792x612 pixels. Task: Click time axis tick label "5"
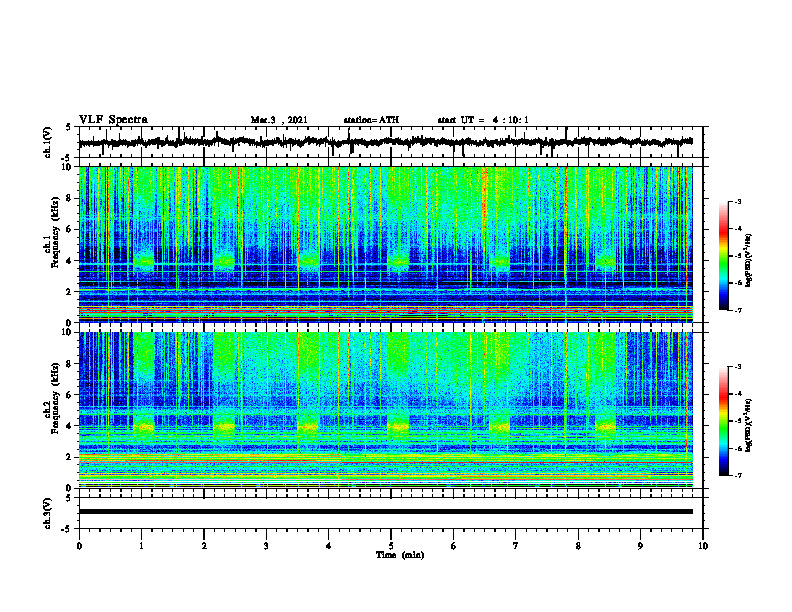391,546
